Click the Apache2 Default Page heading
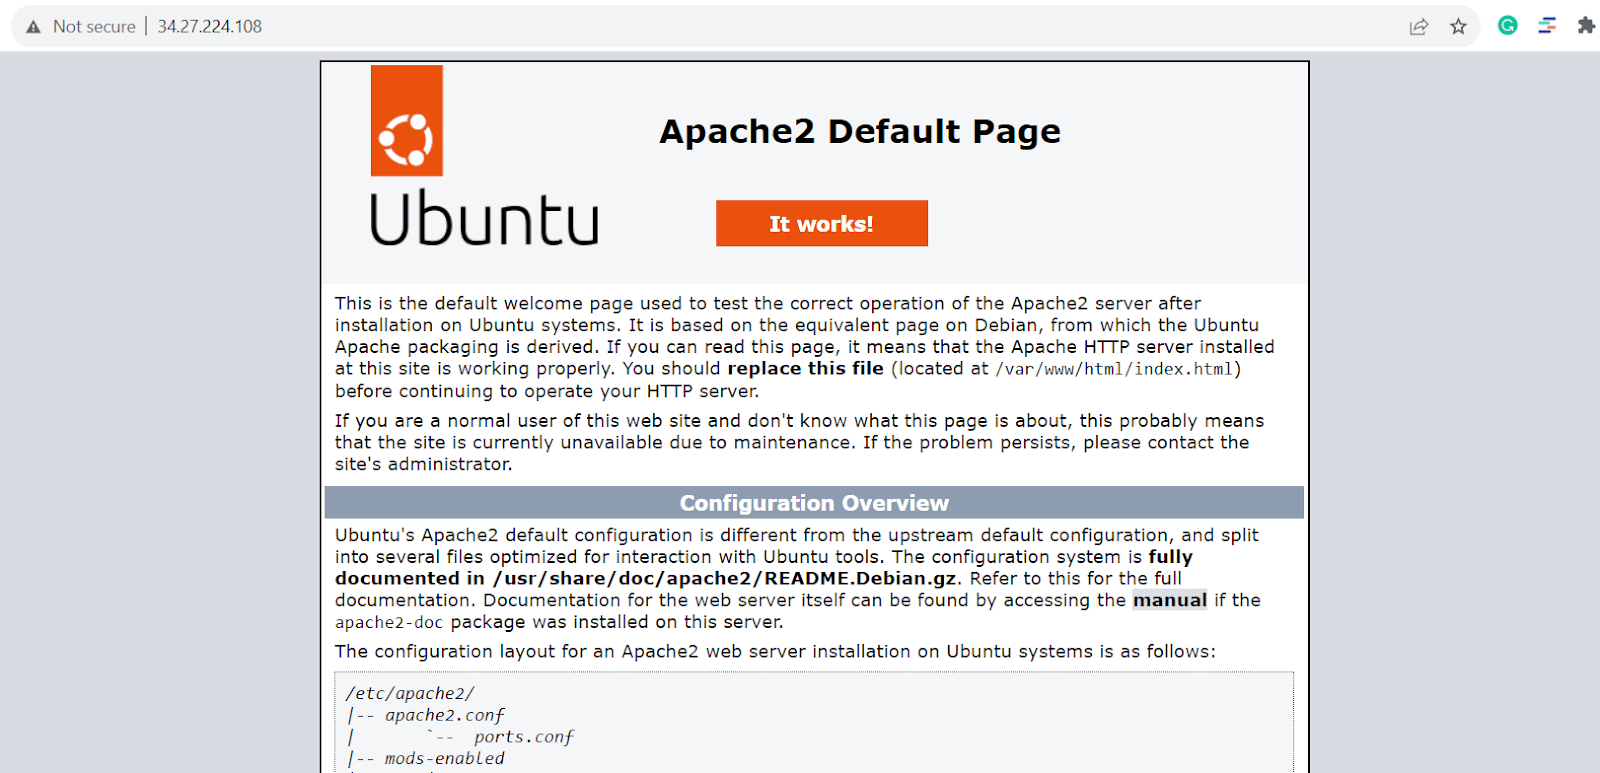1600x773 pixels. click(859, 131)
